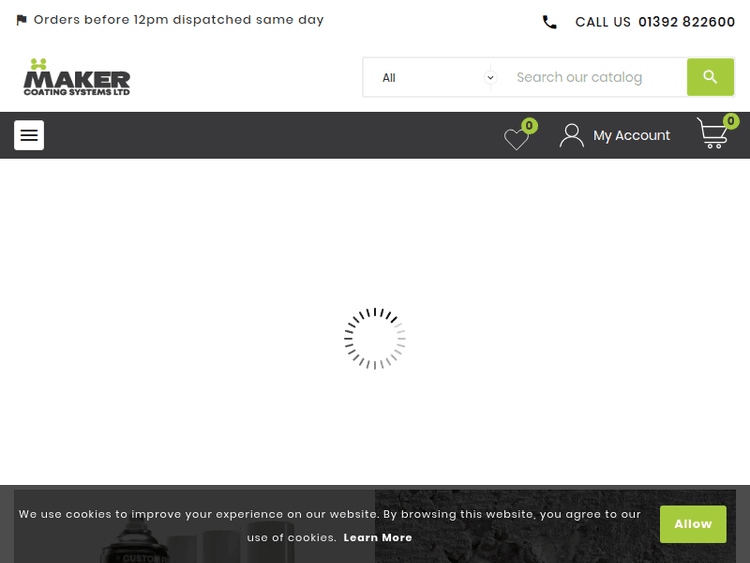Go home via Maker Coating Systems logo
This screenshot has height=563, width=750.
click(x=77, y=77)
